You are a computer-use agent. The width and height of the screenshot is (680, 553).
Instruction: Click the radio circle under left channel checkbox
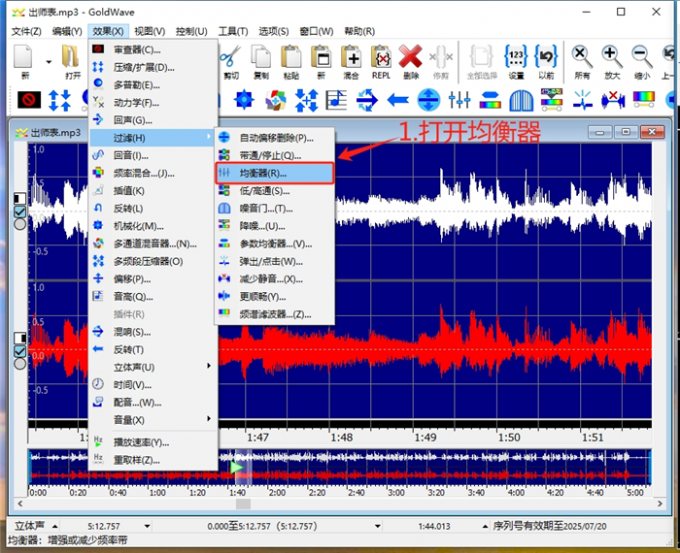(x=20, y=224)
